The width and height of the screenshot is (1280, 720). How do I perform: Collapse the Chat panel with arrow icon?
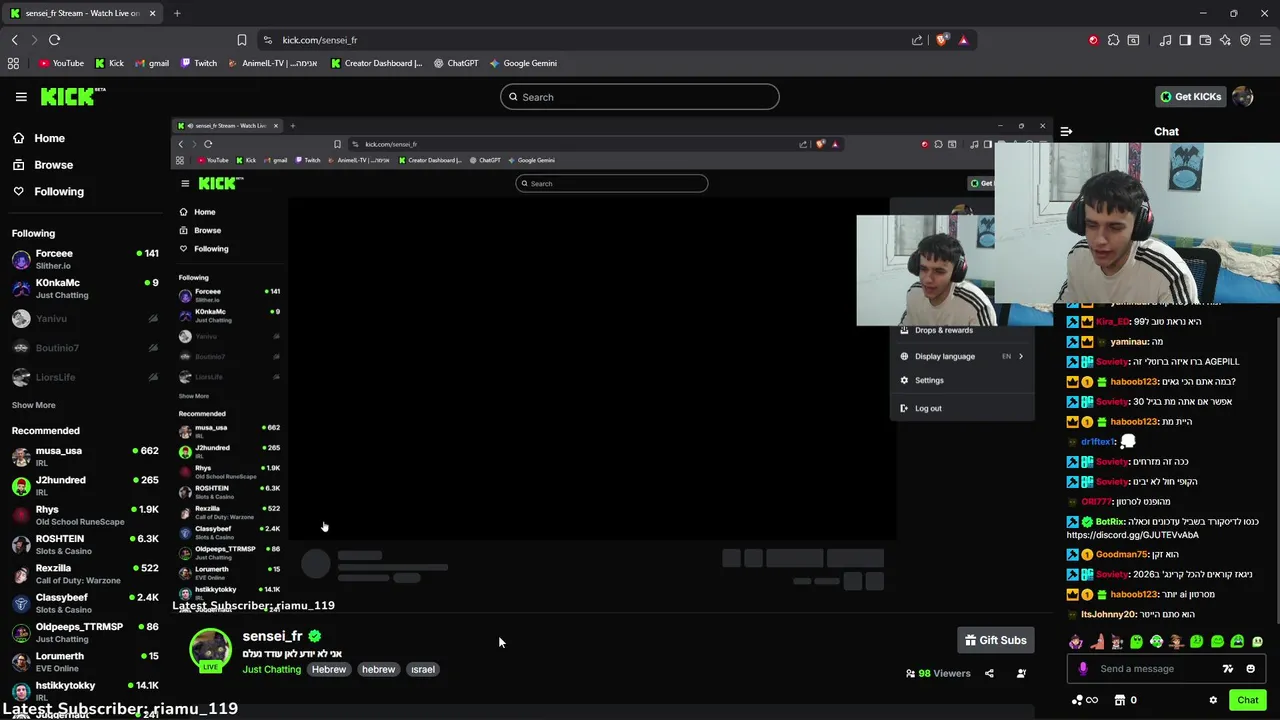click(1066, 131)
